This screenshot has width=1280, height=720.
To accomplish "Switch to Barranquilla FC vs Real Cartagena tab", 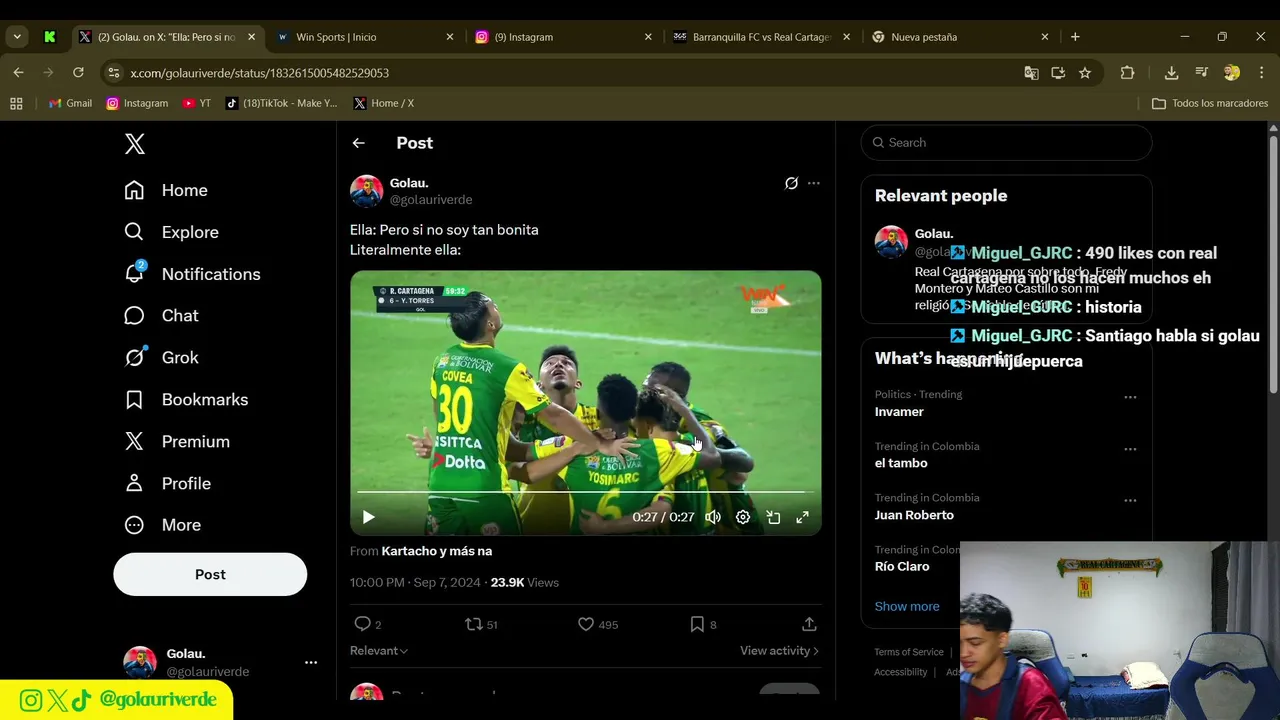I will click(762, 37).
